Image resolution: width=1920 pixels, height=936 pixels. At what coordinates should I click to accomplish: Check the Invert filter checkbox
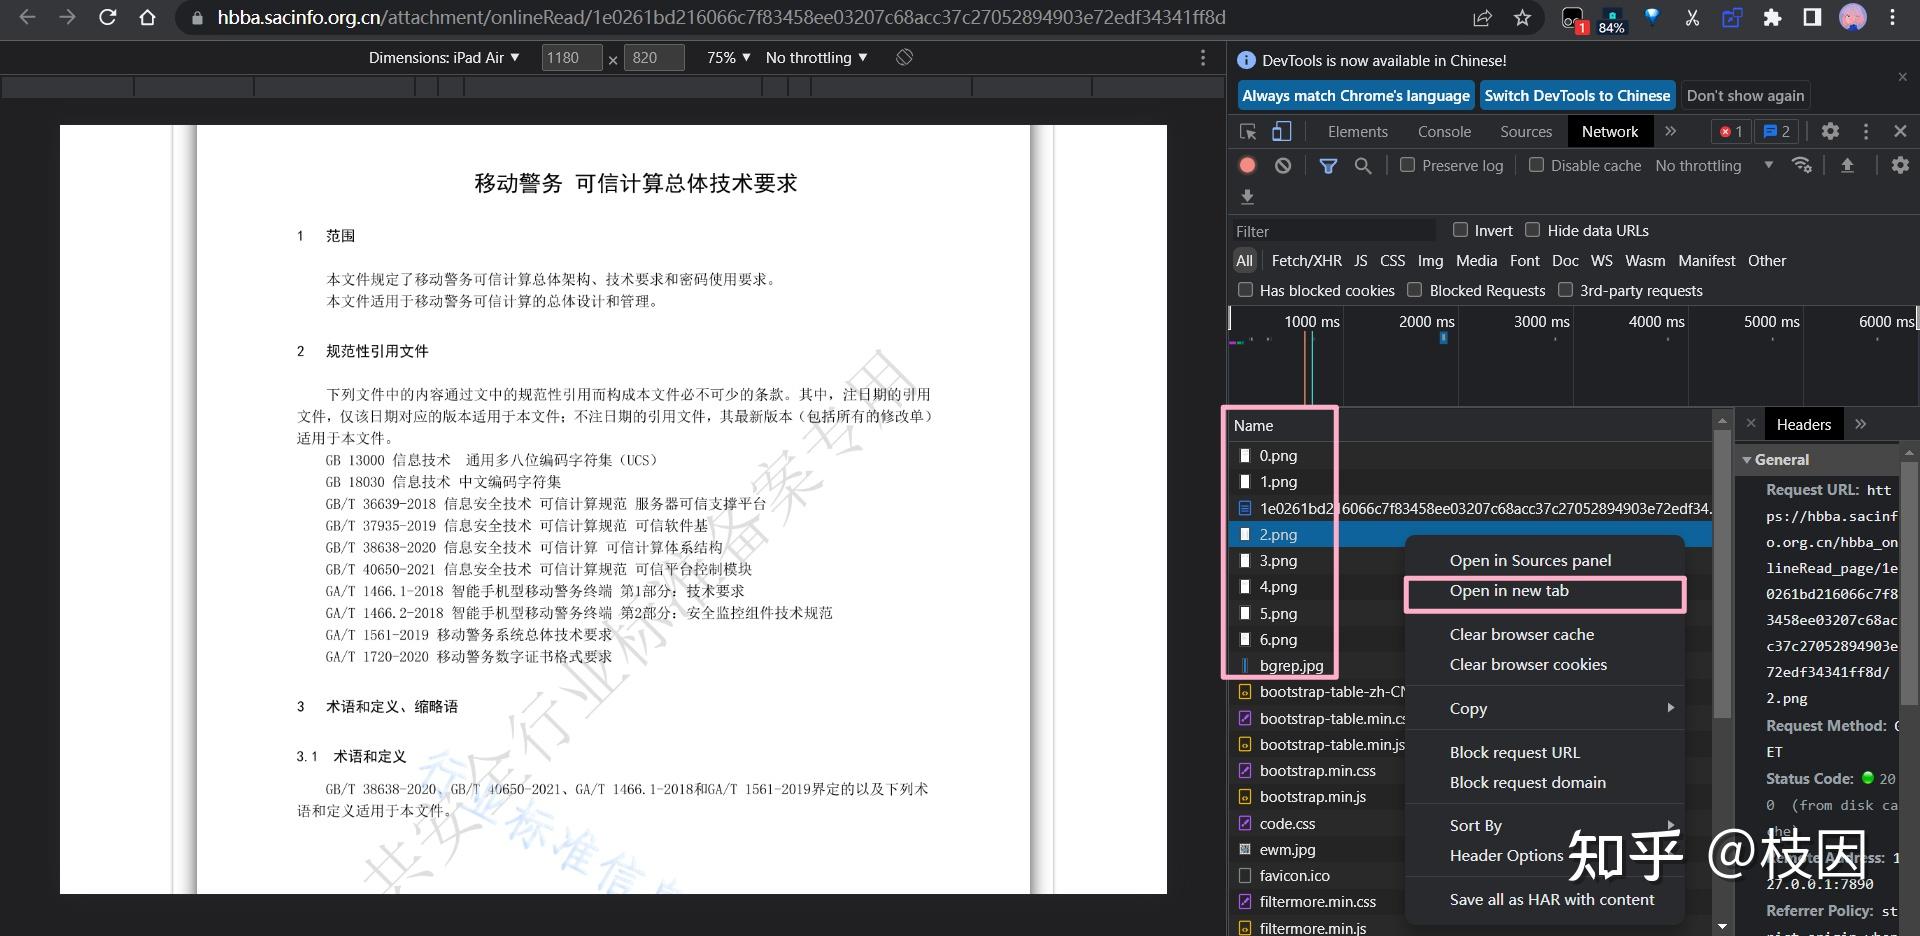1460,230
